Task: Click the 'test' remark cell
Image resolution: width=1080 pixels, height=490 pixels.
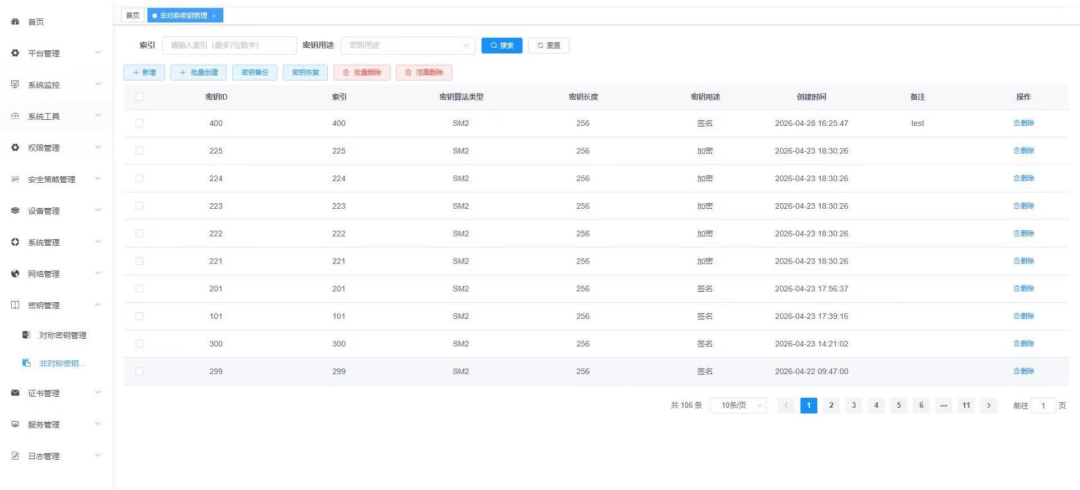Action: (x=917, y=123)
